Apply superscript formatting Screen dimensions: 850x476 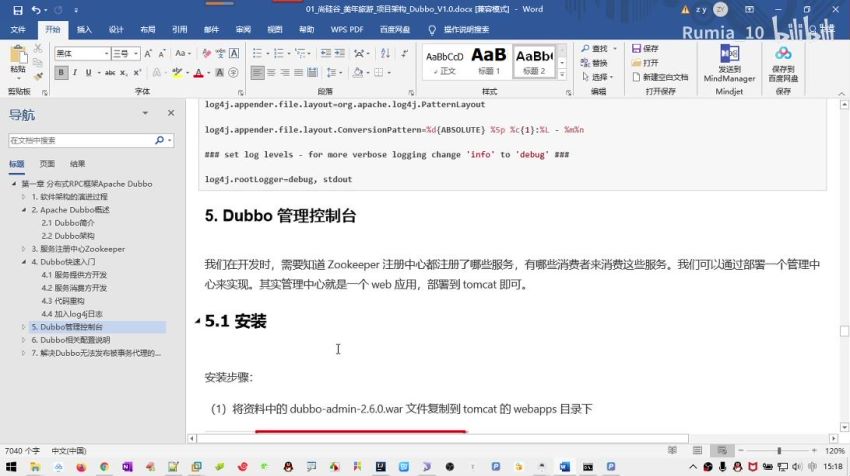137,73
